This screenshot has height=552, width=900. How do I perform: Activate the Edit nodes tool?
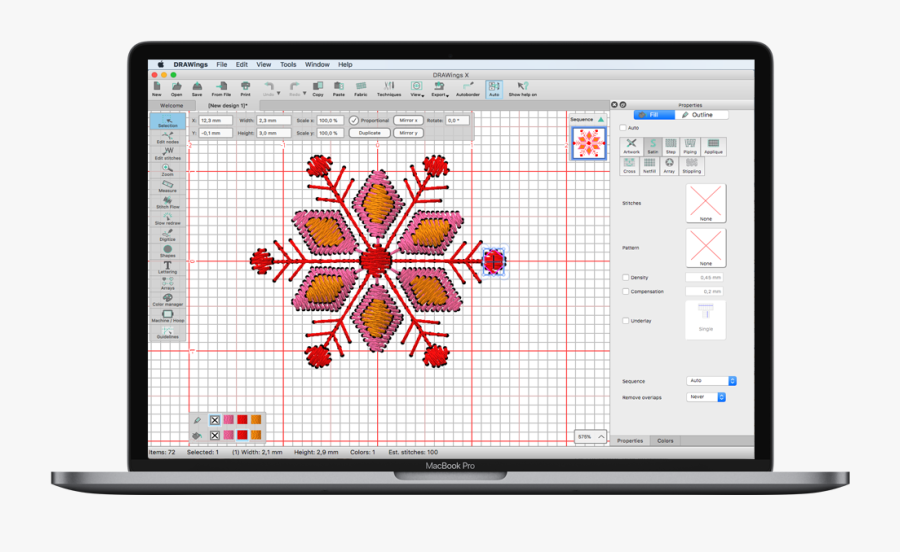point(168,138)
